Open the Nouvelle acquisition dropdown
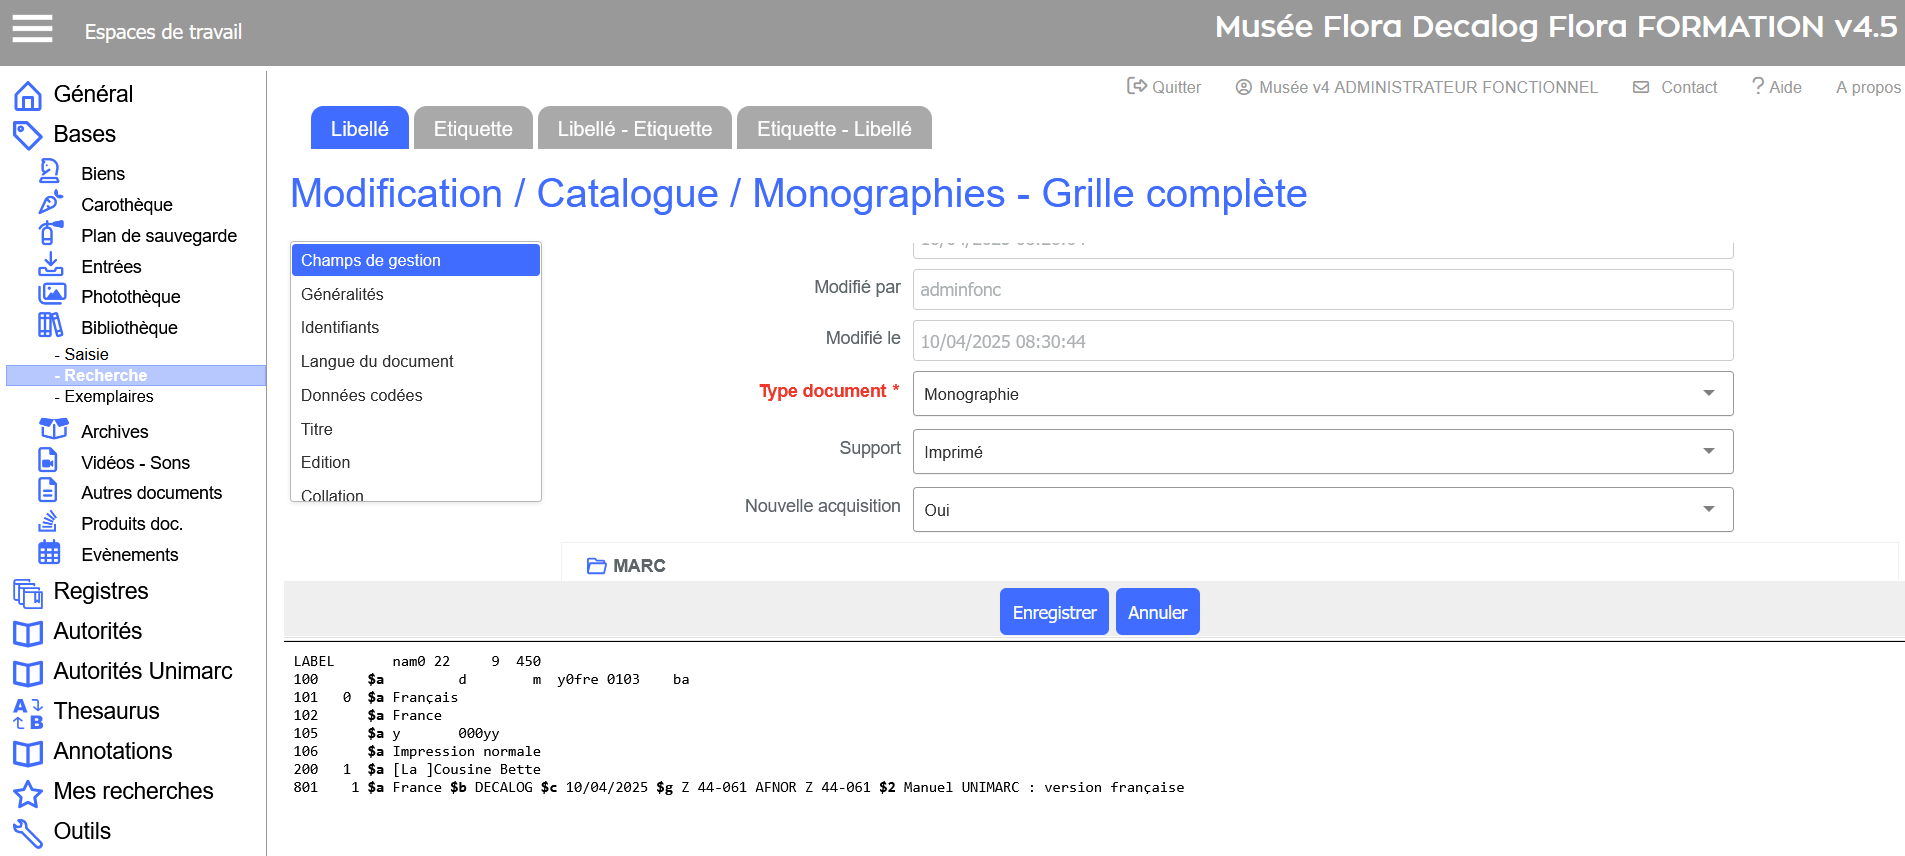1905x856 pixels. tap(1321, 510)
